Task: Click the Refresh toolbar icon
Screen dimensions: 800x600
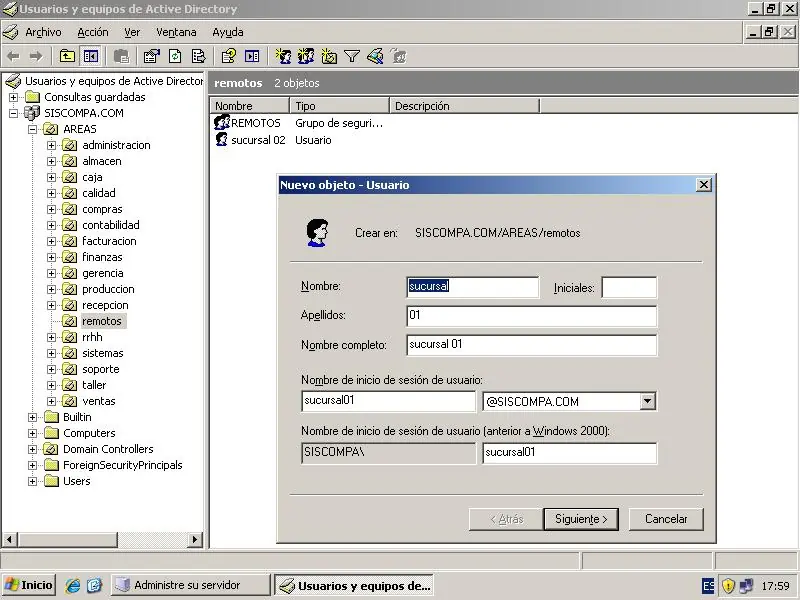Action: coord(175,56)
